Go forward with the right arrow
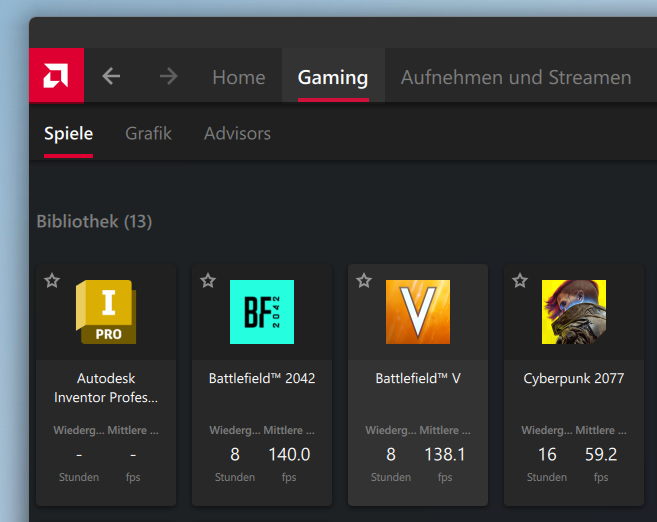This screenshot has height=522, width=657. click(169, 76)
